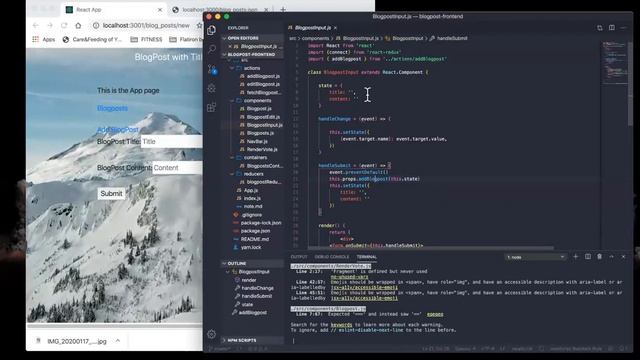Open index.js in explorer
640x360 pixels.
click(x=252, y=198)
